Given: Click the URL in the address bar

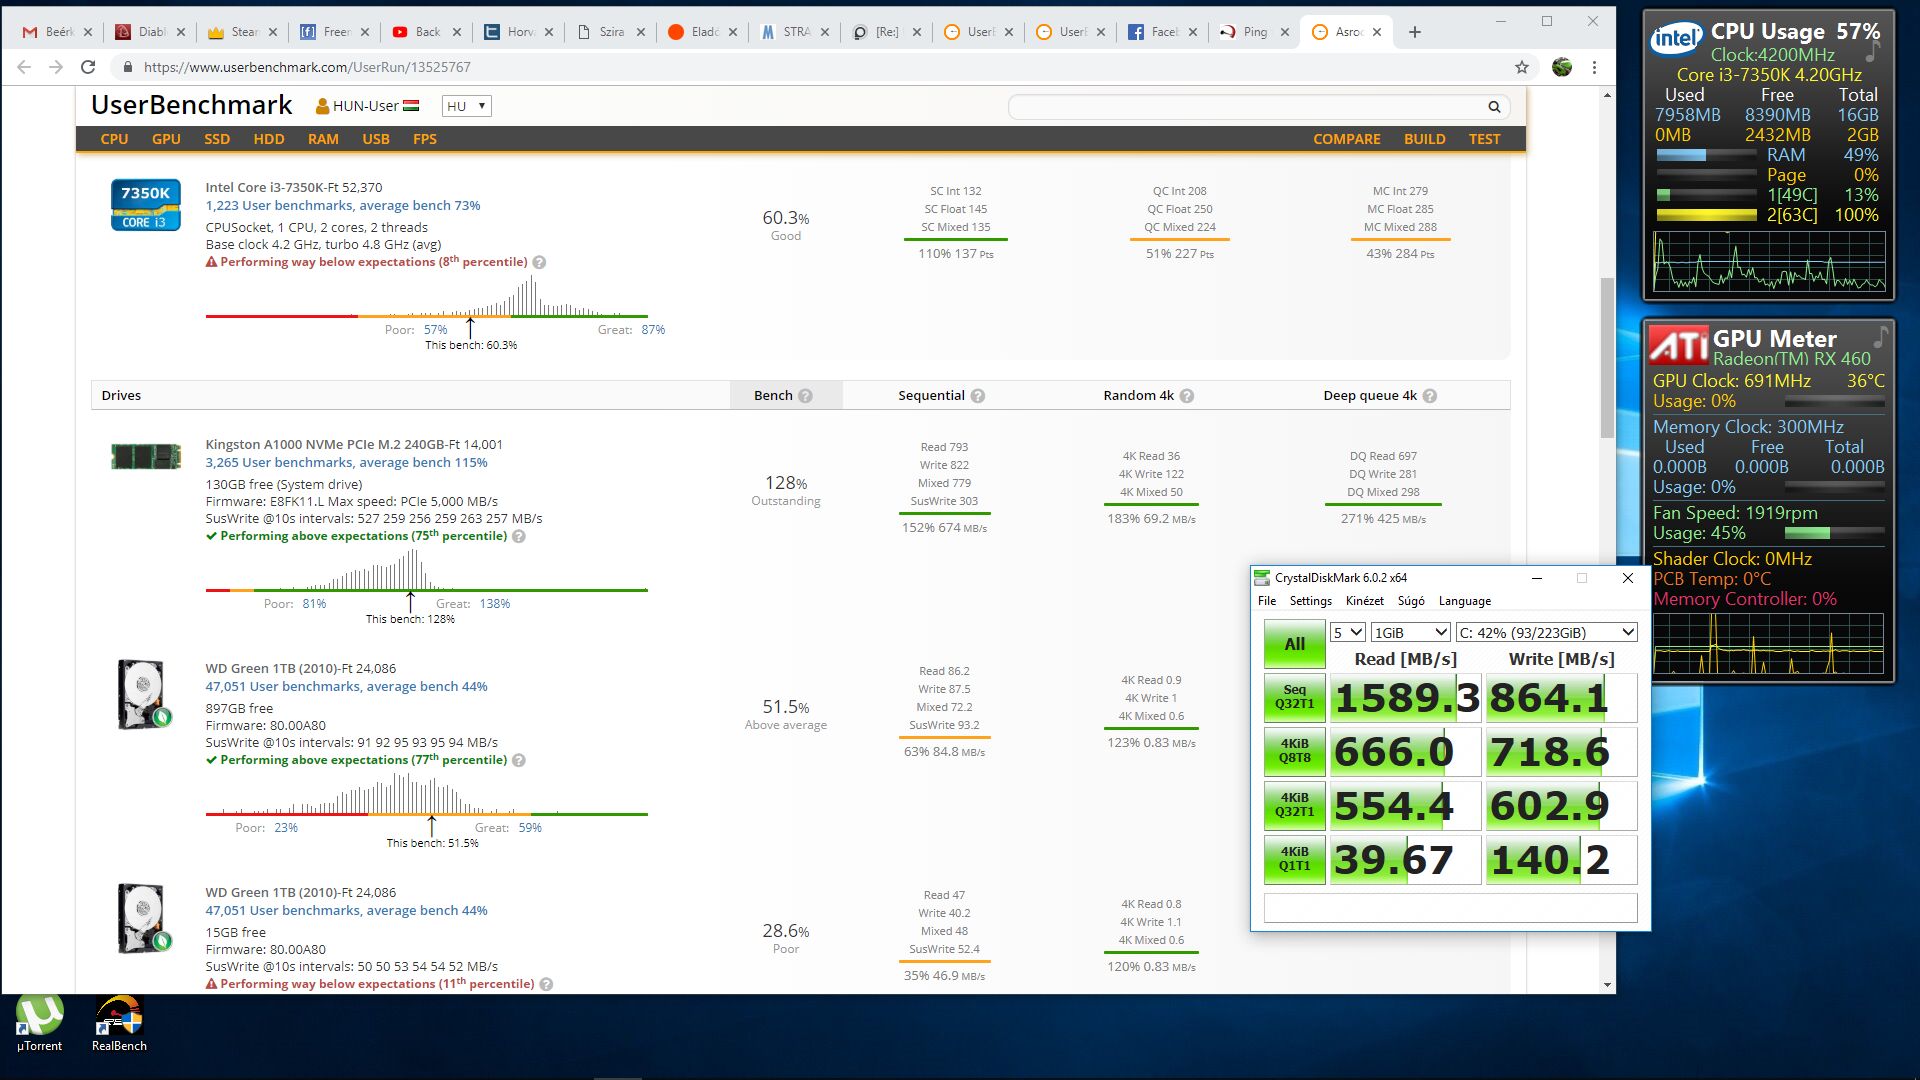Looking at the screenshot, I should coord(307,67).
